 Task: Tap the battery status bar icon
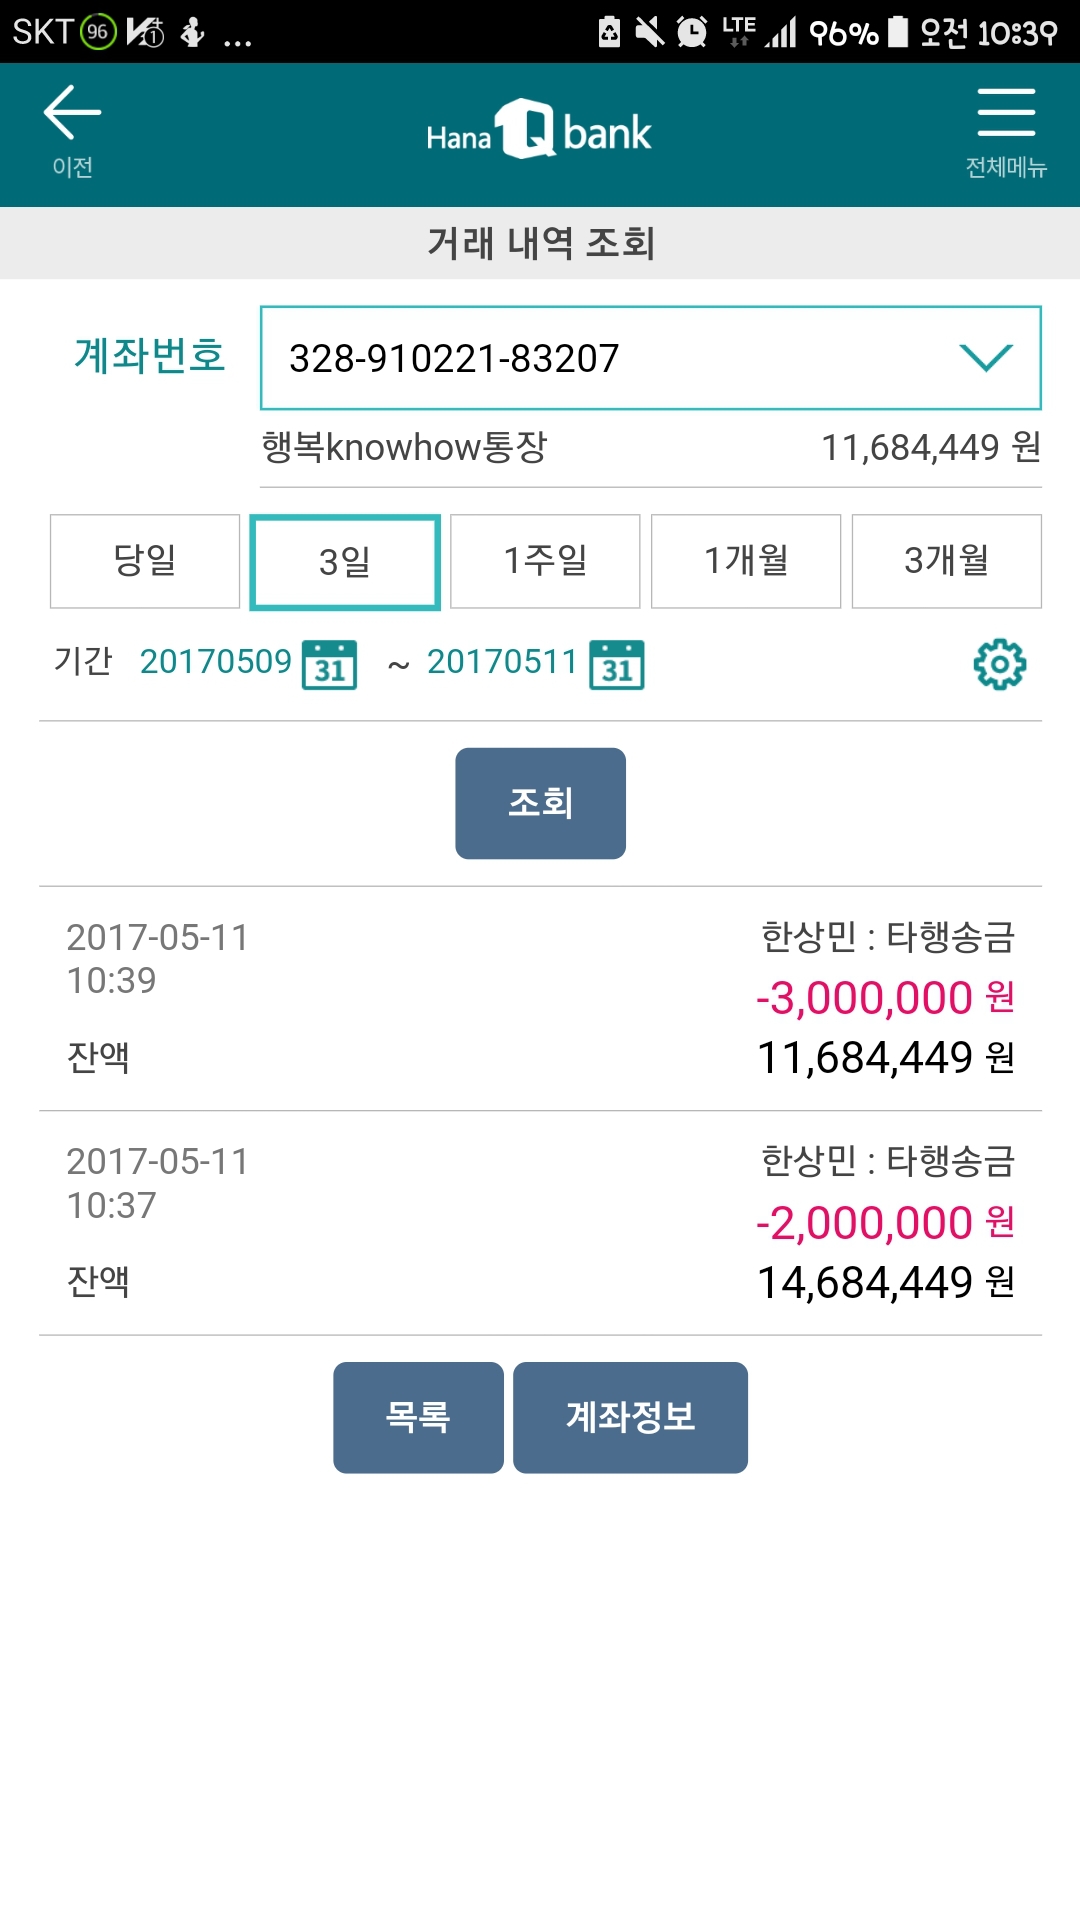click(x=898, y=32)
